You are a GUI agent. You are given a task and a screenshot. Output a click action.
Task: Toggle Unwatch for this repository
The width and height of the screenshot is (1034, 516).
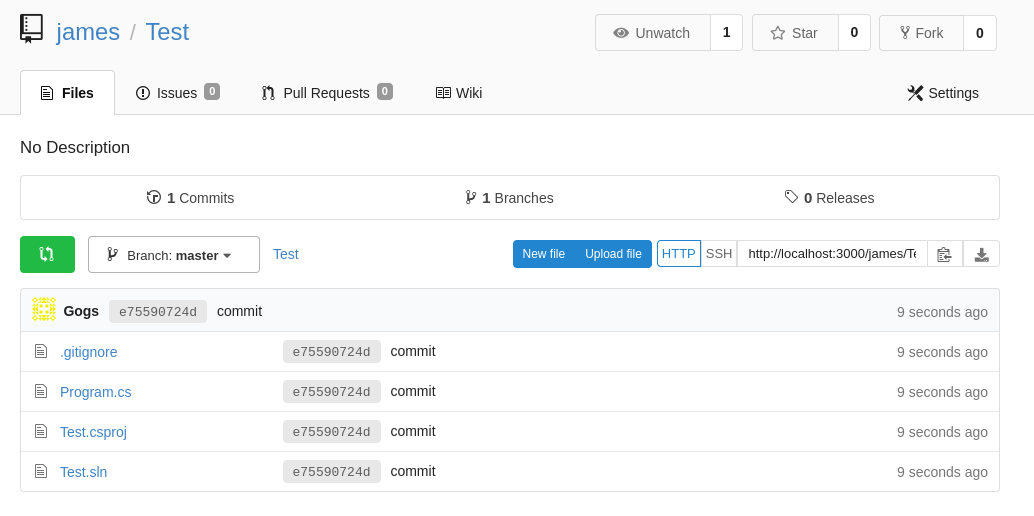[653, 33]
